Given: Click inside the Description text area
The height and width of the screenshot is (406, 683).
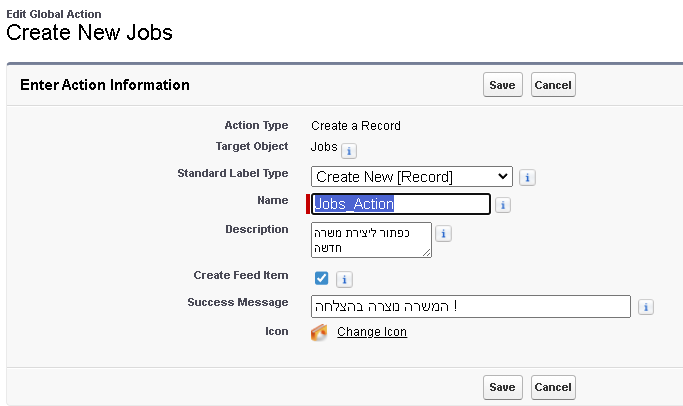Looking at the screenshot, I should click(371, 240).
